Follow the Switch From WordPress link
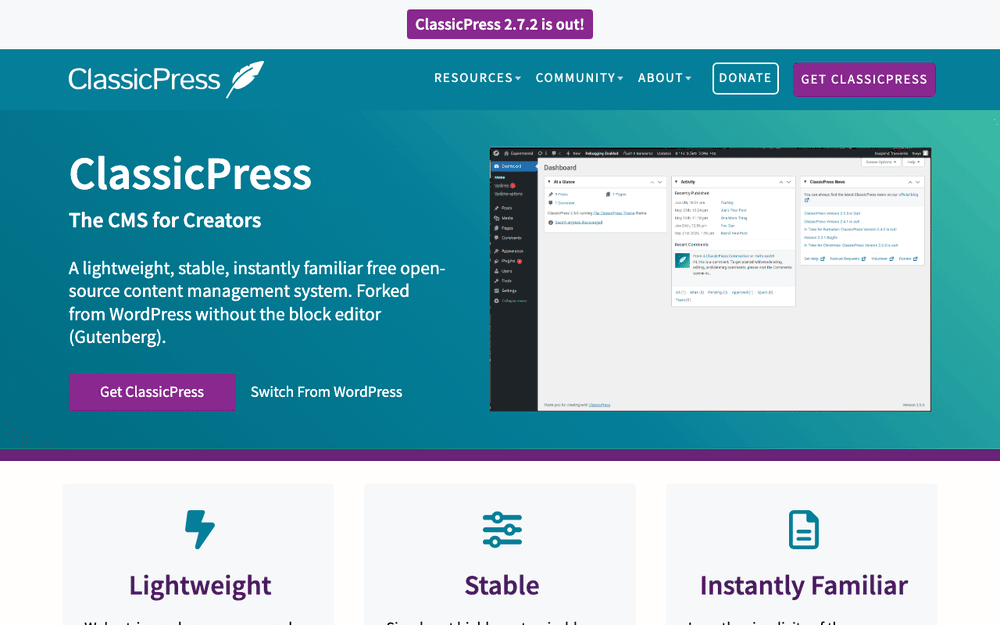Screen dimensions: 1000x625 click(x=326, y=392)
